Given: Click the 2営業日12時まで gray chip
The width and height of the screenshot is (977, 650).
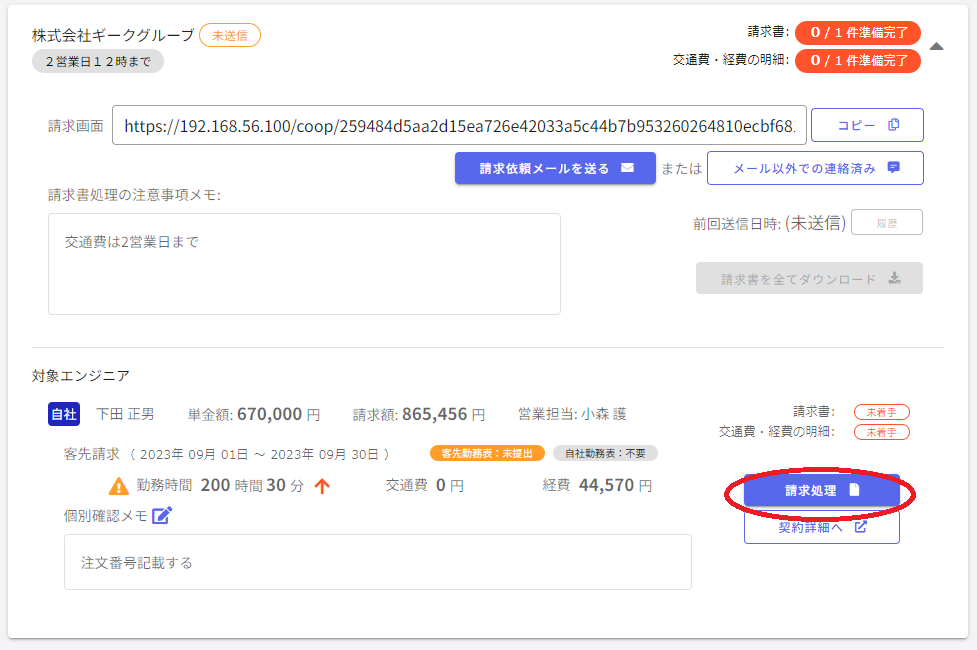Looking at the screenshot, I should click(97, 61).
